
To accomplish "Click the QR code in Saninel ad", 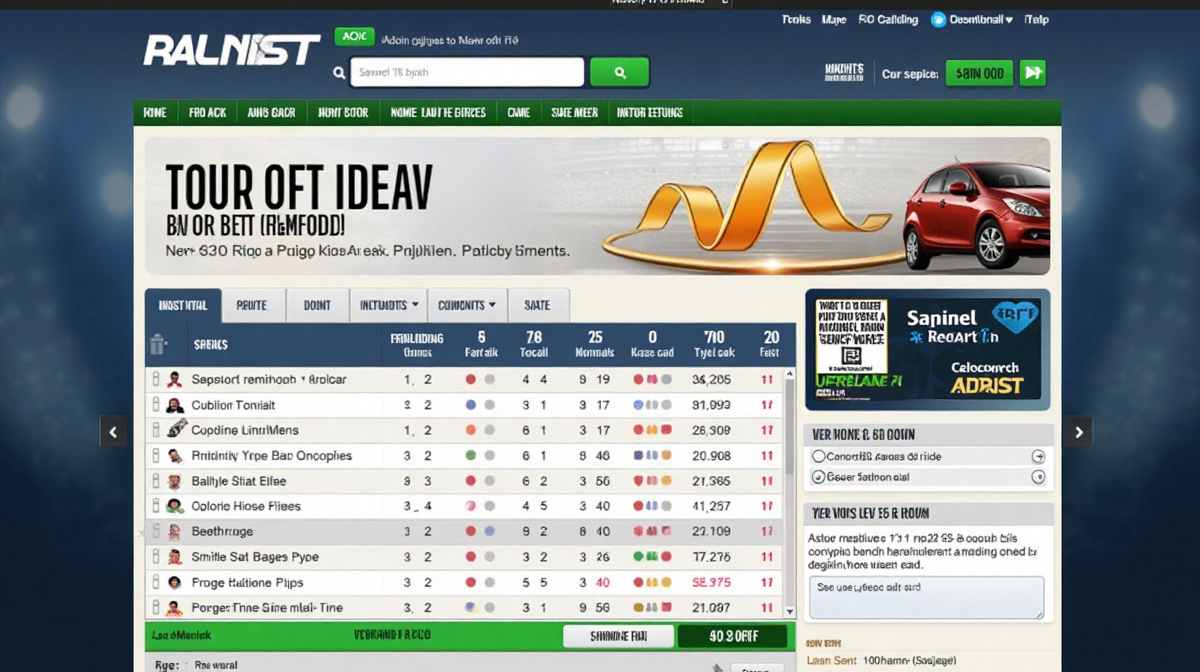I will point(852,356).
